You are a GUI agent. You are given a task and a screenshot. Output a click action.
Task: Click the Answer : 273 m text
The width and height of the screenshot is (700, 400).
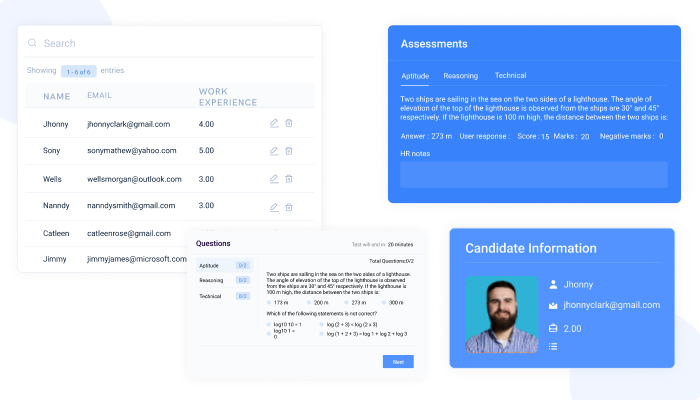pos(426,136)
